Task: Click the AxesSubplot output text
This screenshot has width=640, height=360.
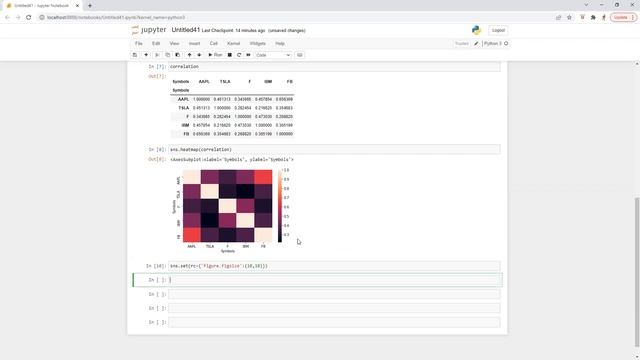Action: point(232,160)
